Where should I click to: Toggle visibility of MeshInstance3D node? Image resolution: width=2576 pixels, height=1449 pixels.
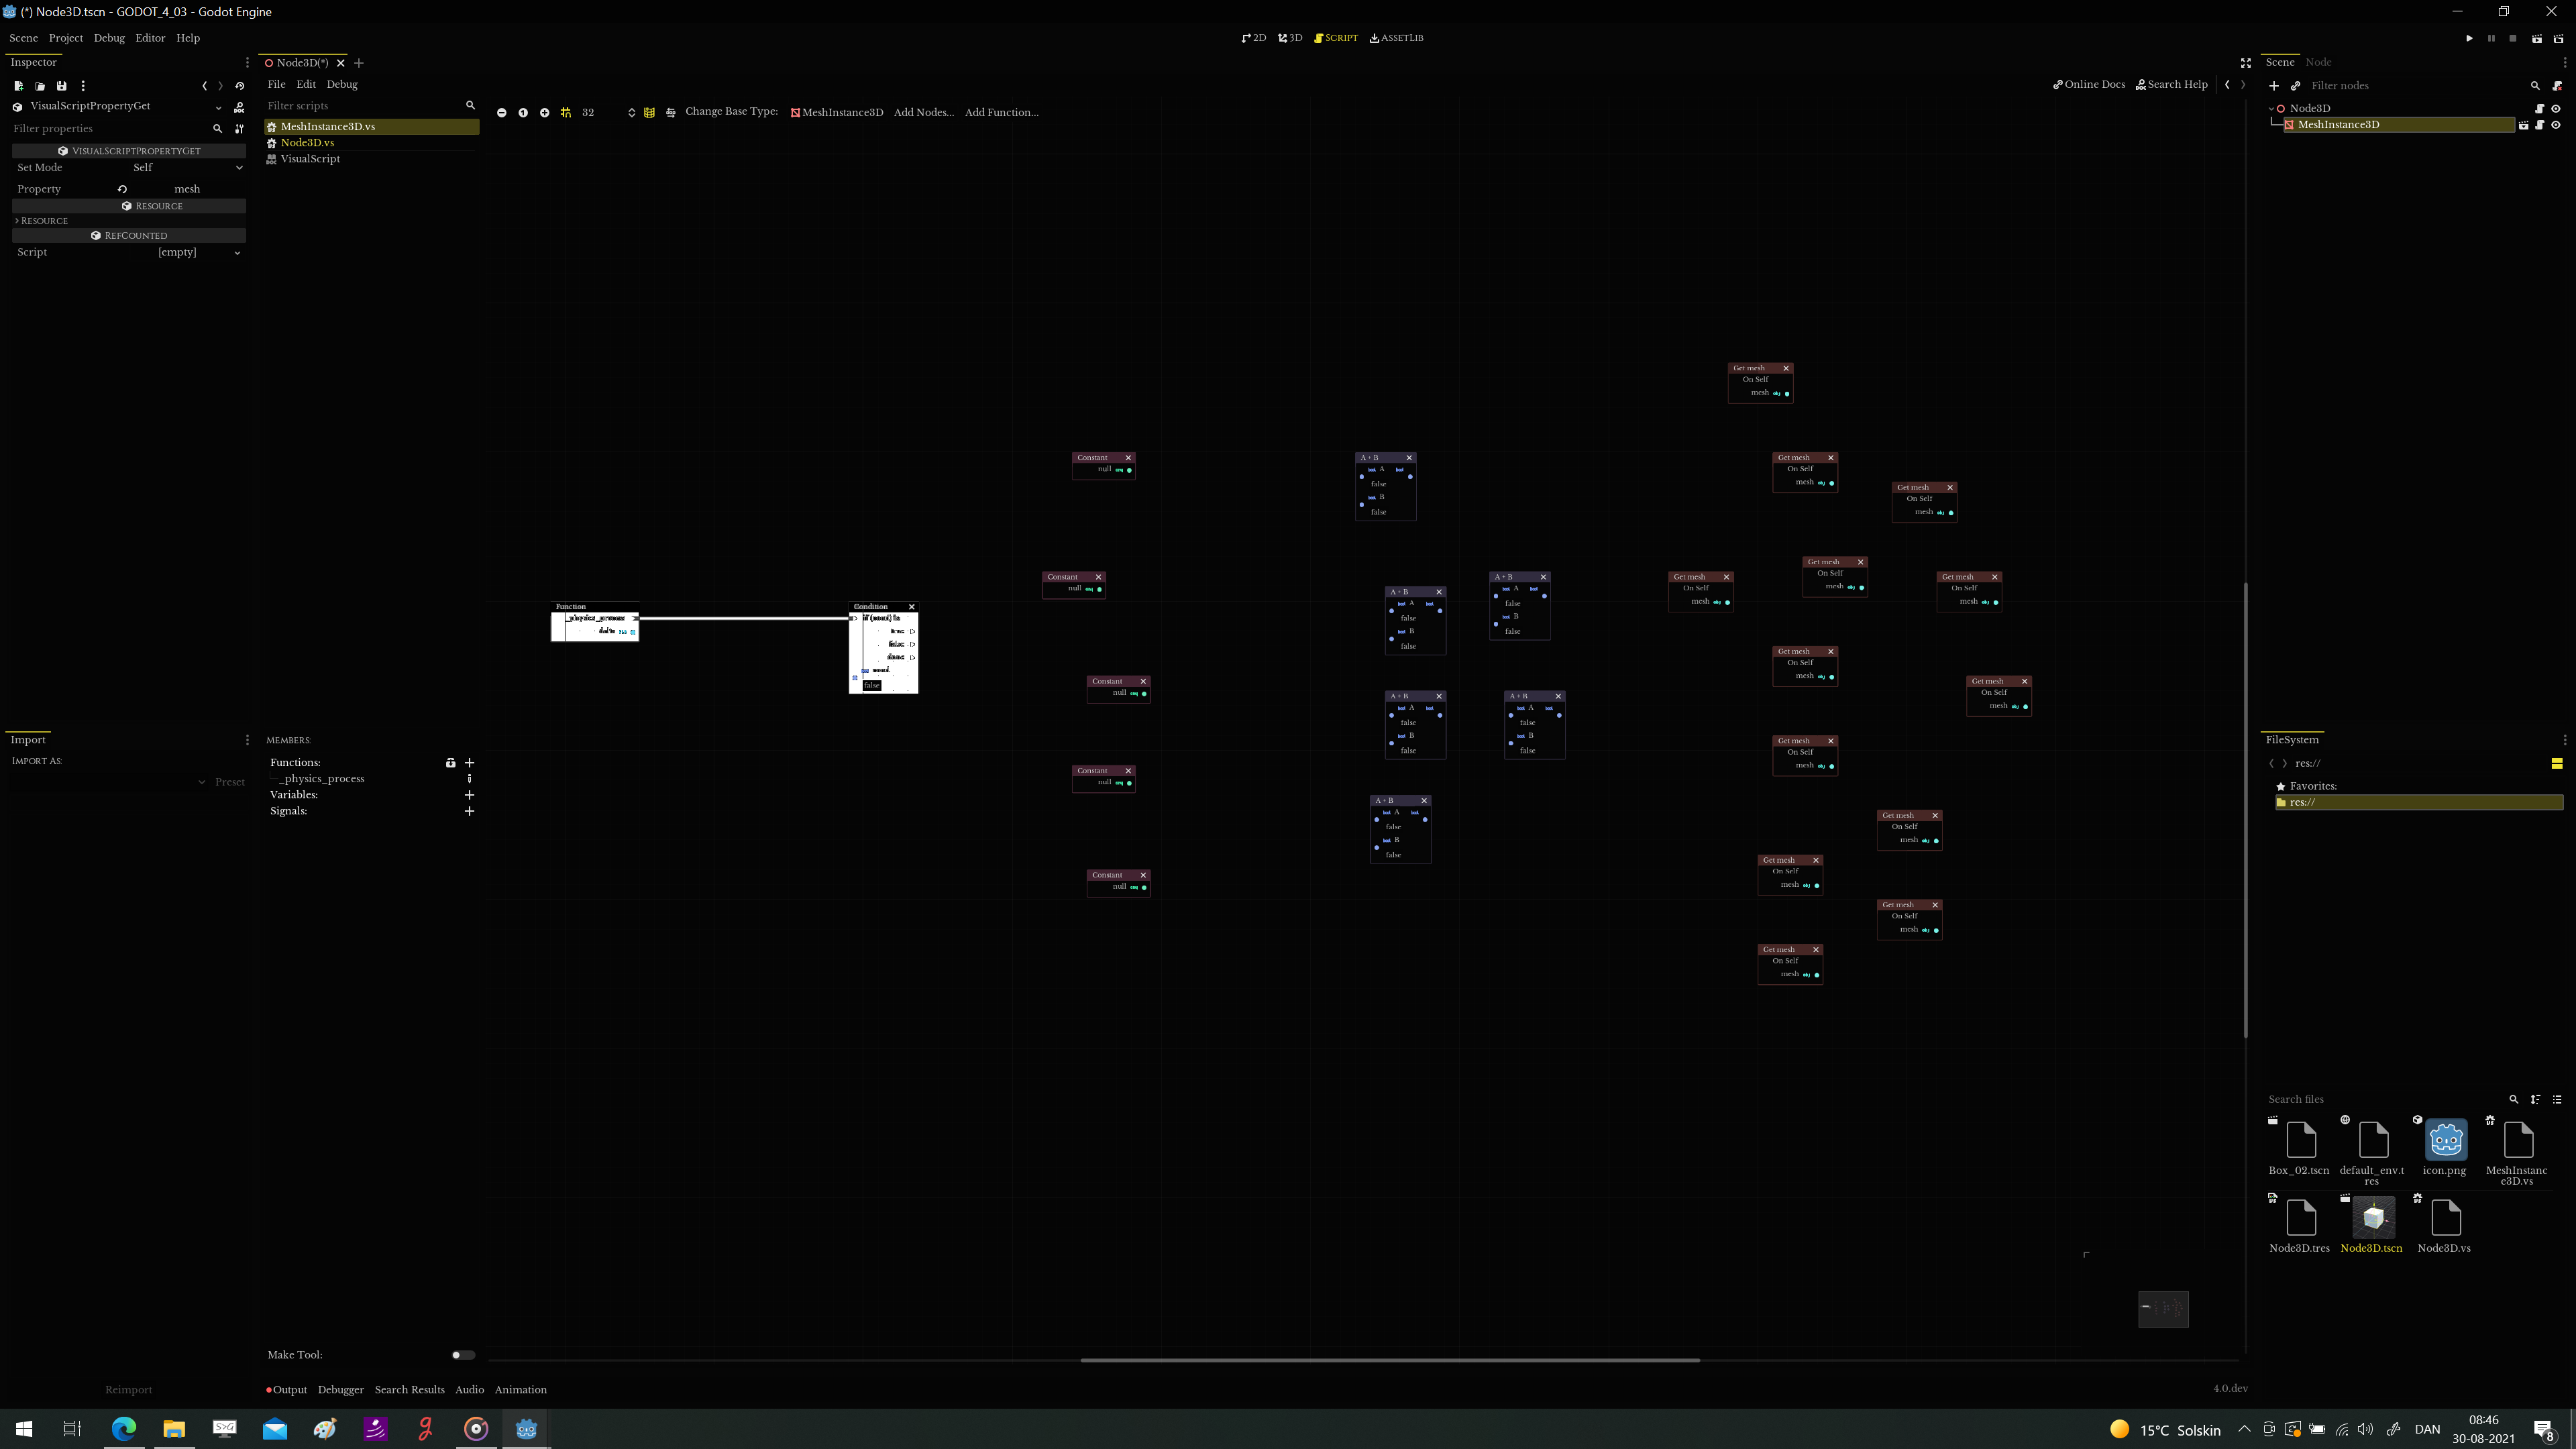[x=2557, y=125]
